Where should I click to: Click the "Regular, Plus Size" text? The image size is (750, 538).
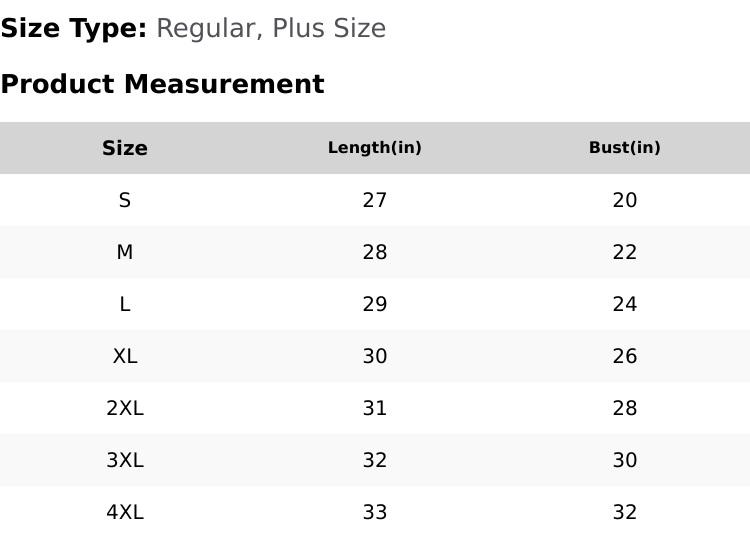click(271, 28)
